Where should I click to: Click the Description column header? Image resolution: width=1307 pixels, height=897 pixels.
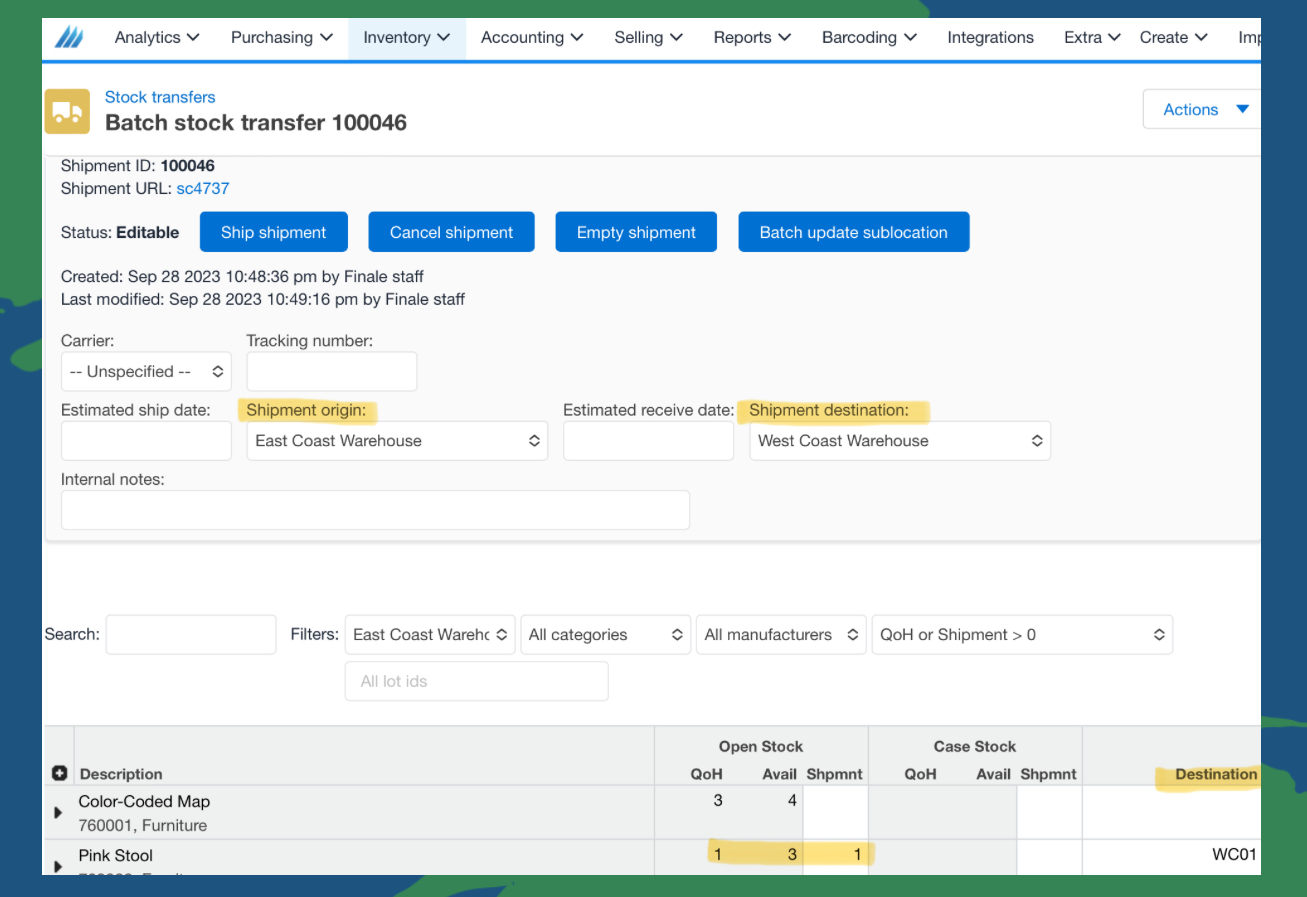121,774
